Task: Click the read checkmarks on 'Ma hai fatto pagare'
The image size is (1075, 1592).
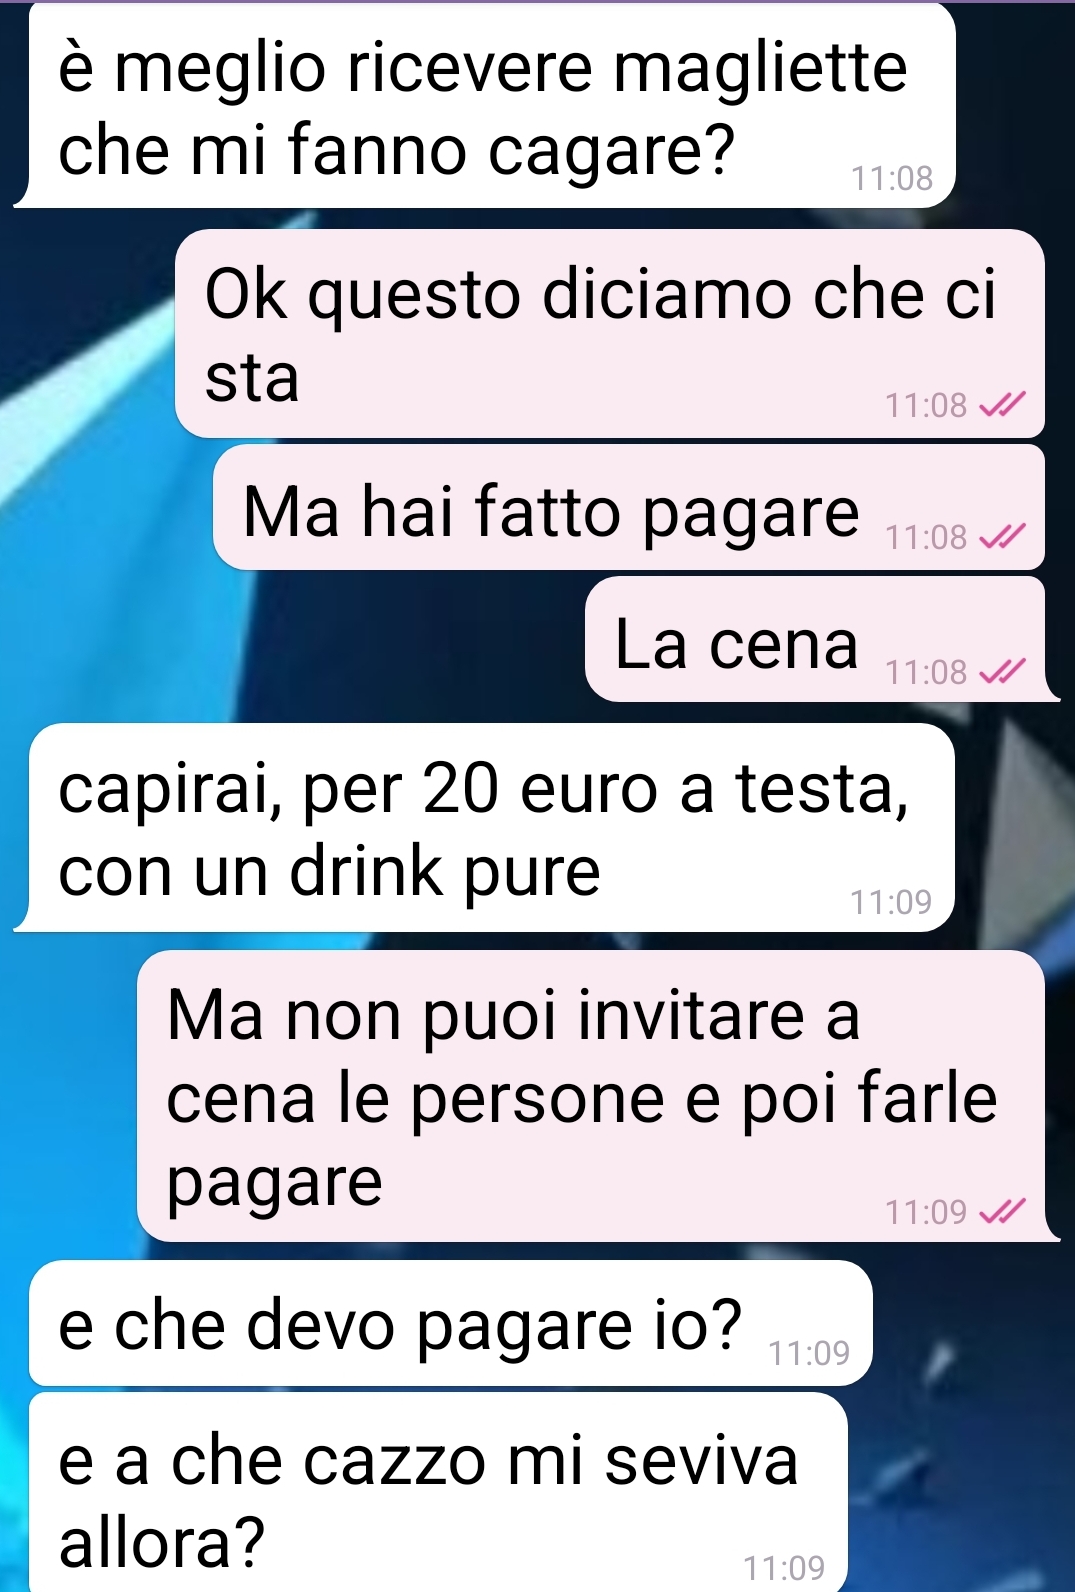Action: (1001, 538)
